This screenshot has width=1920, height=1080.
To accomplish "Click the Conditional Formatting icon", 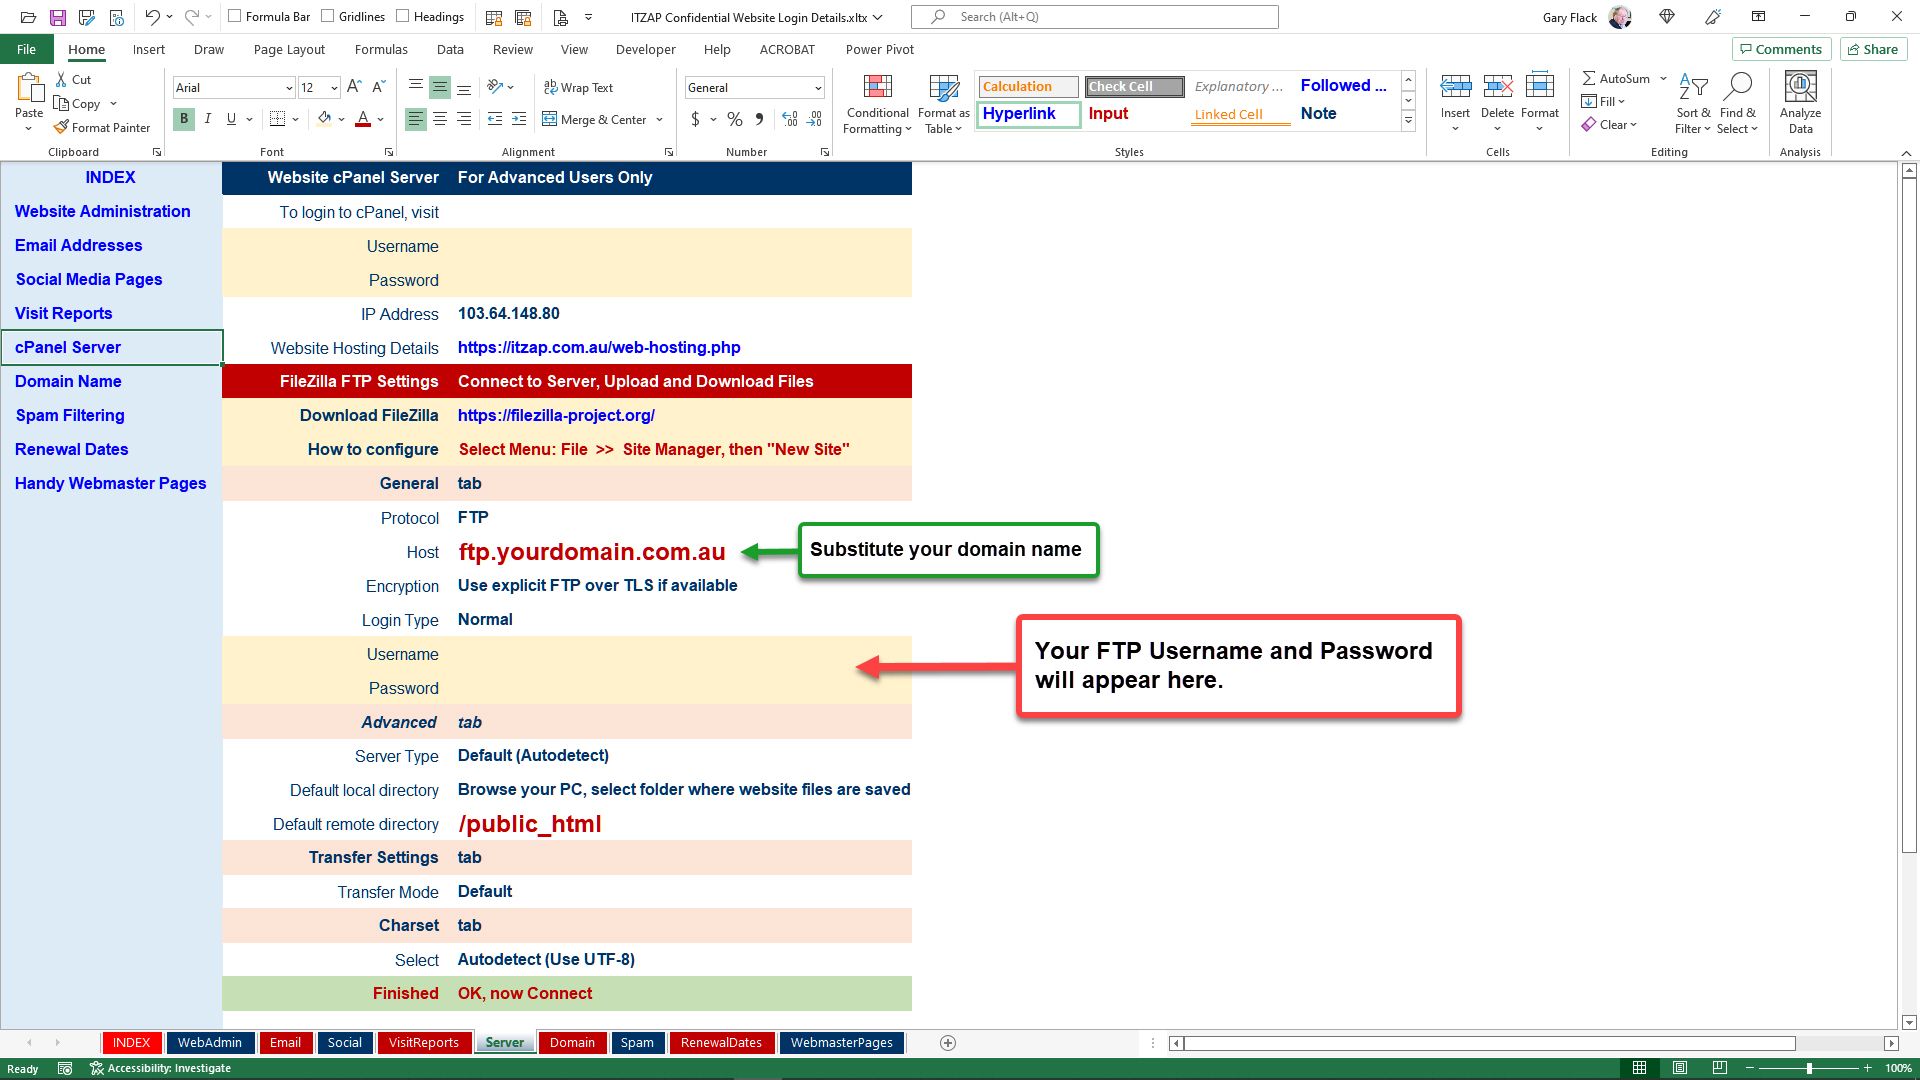I will 877,88.
